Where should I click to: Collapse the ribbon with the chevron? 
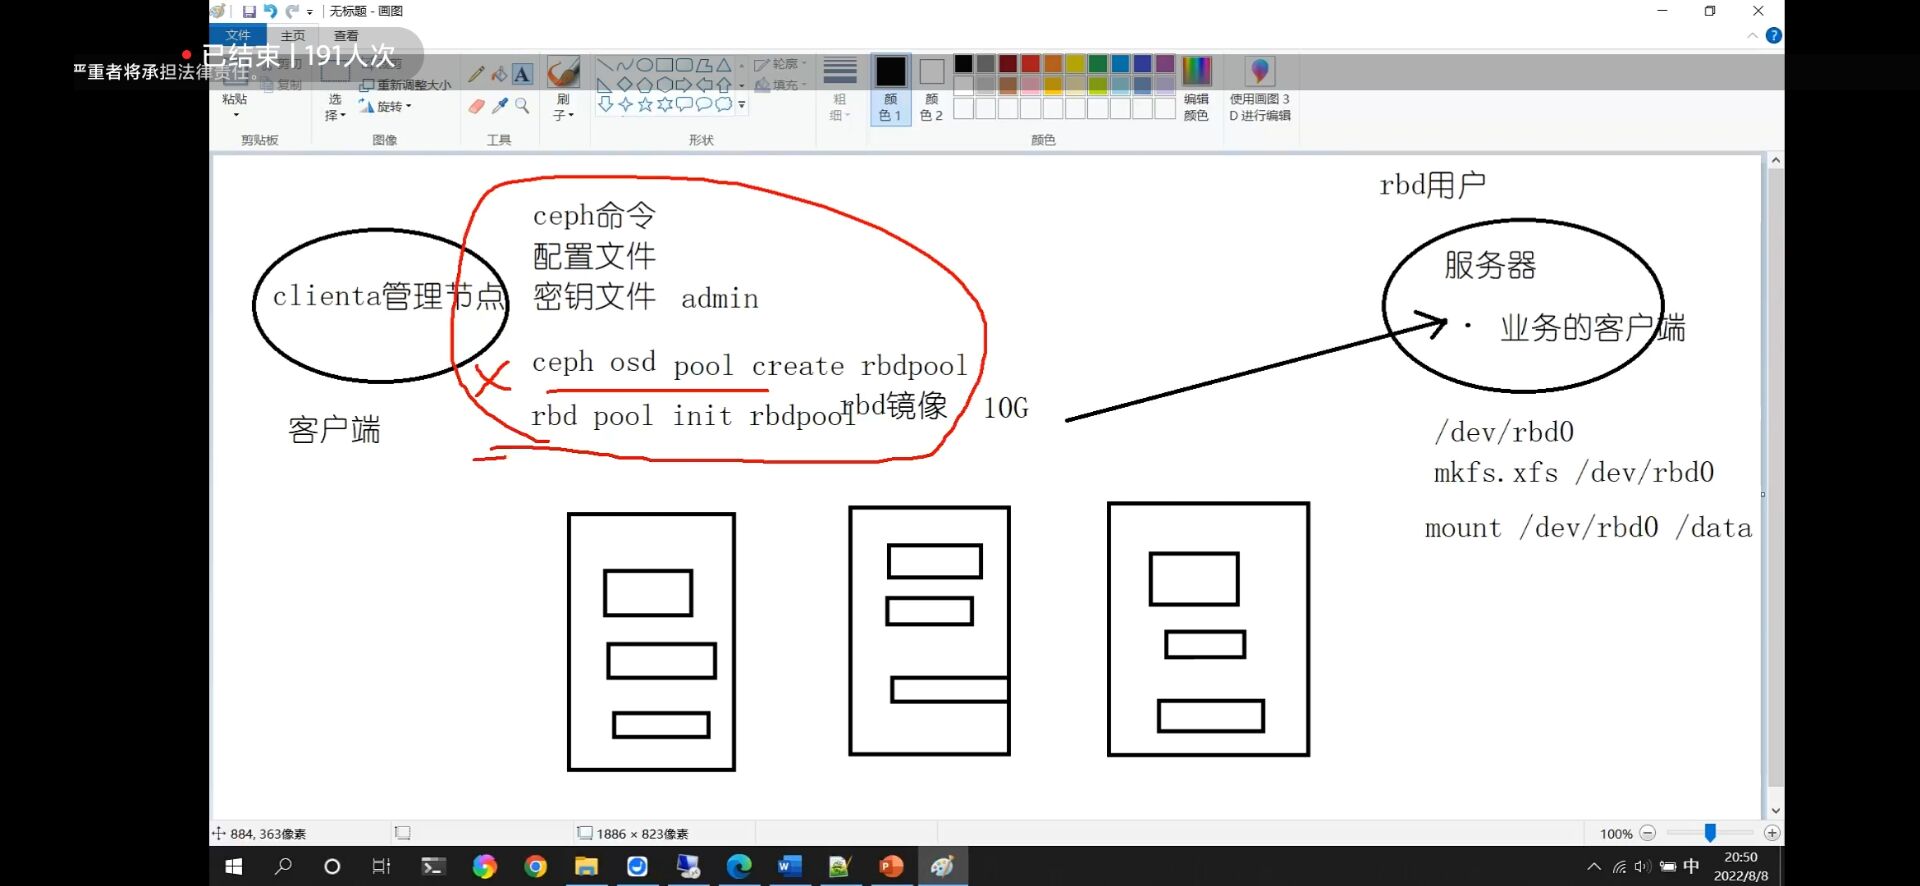pos(1752,35)
